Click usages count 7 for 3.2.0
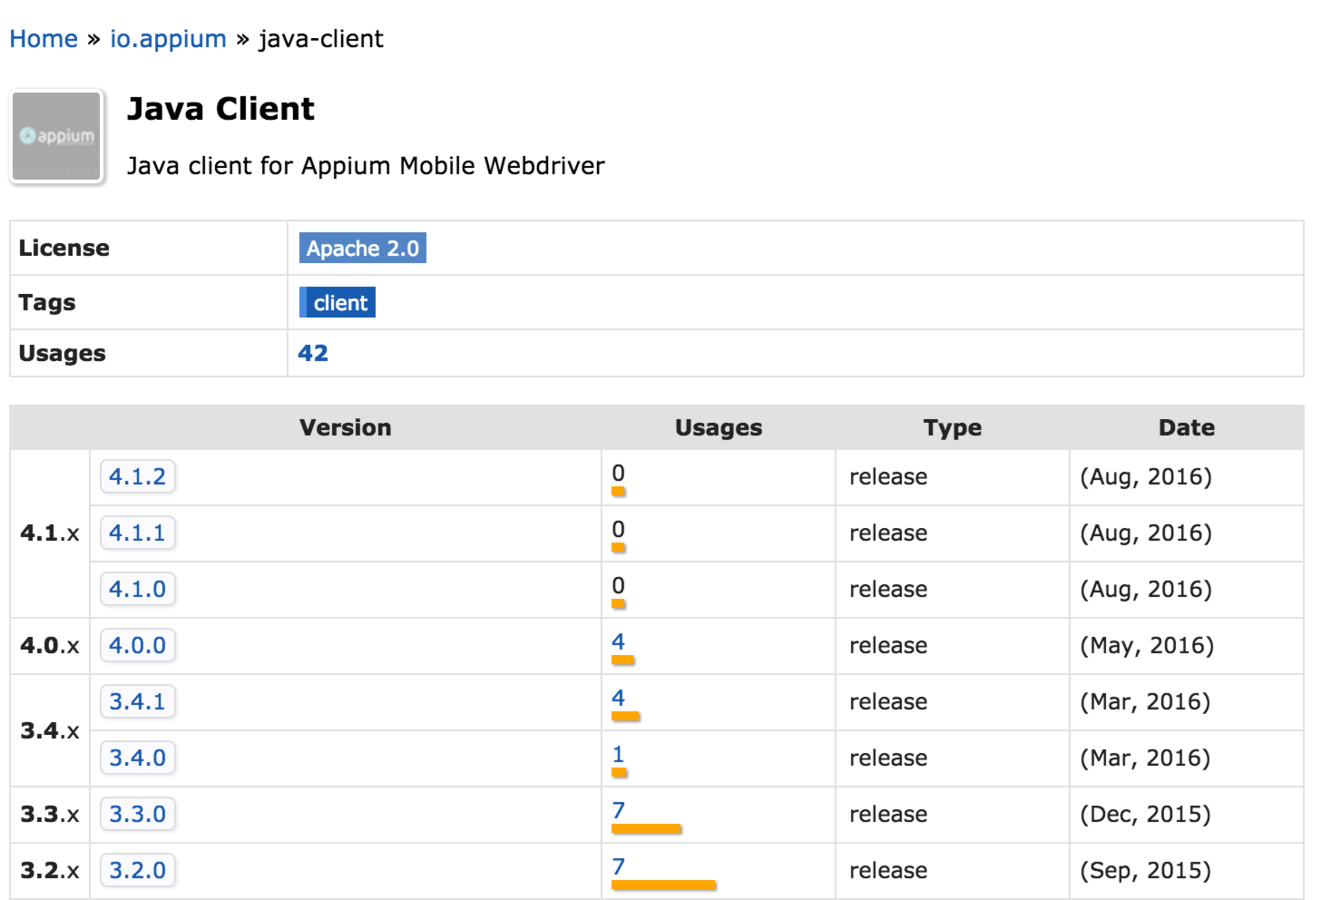Viewport: 1321px width, 900px height. (618, 867)
